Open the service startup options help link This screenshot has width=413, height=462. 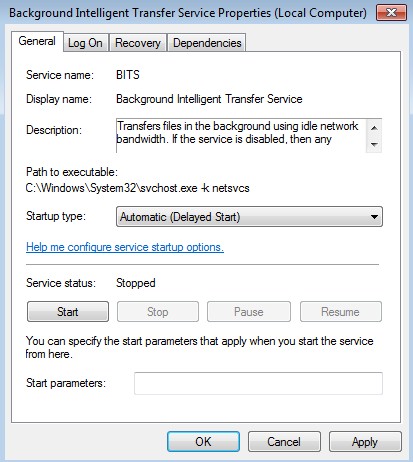click(x=125, y=247)
